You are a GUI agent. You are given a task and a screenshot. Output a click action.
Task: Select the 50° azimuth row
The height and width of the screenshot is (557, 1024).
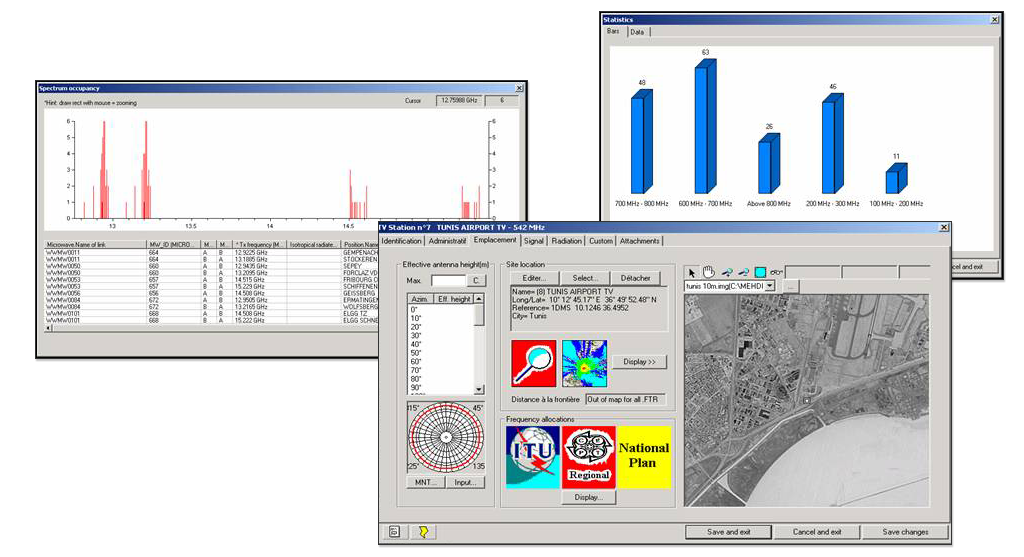[x=441, y=353]
